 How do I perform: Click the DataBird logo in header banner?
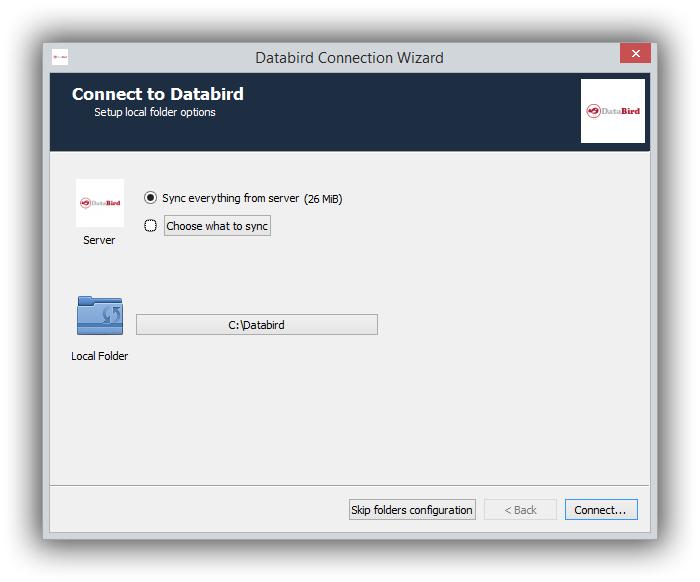coord(612,111)
